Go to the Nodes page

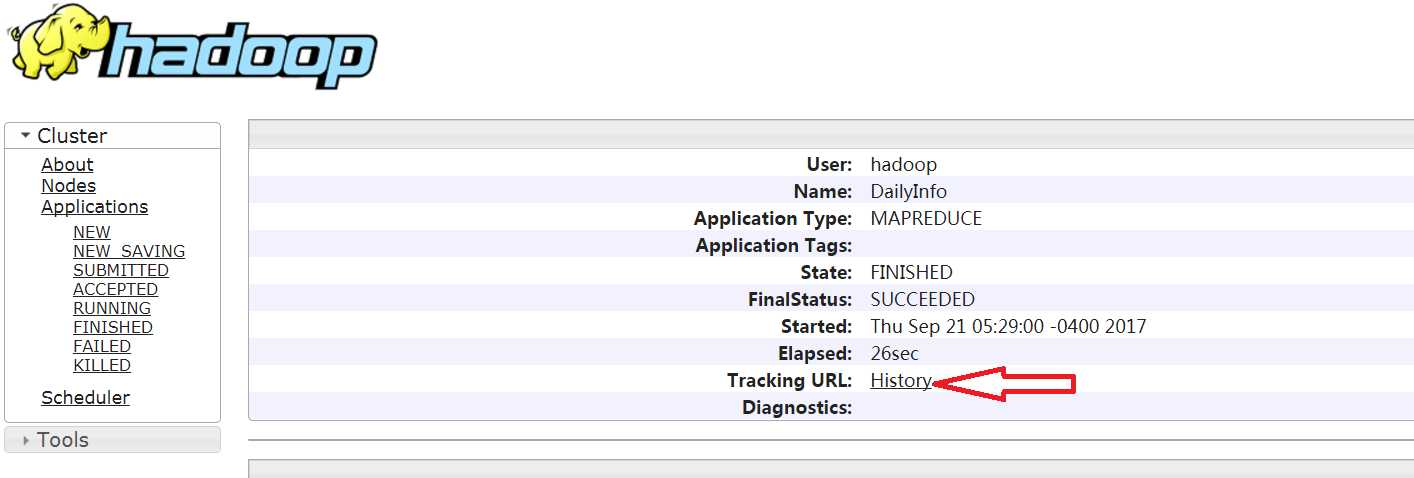tap(68, 186)
